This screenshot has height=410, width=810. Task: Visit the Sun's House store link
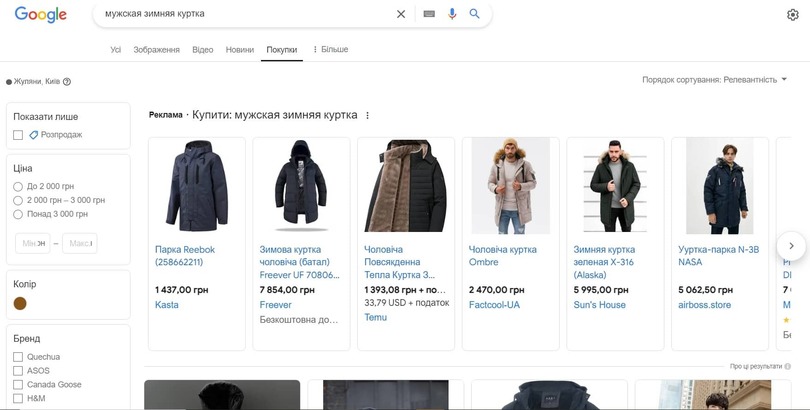599,305
